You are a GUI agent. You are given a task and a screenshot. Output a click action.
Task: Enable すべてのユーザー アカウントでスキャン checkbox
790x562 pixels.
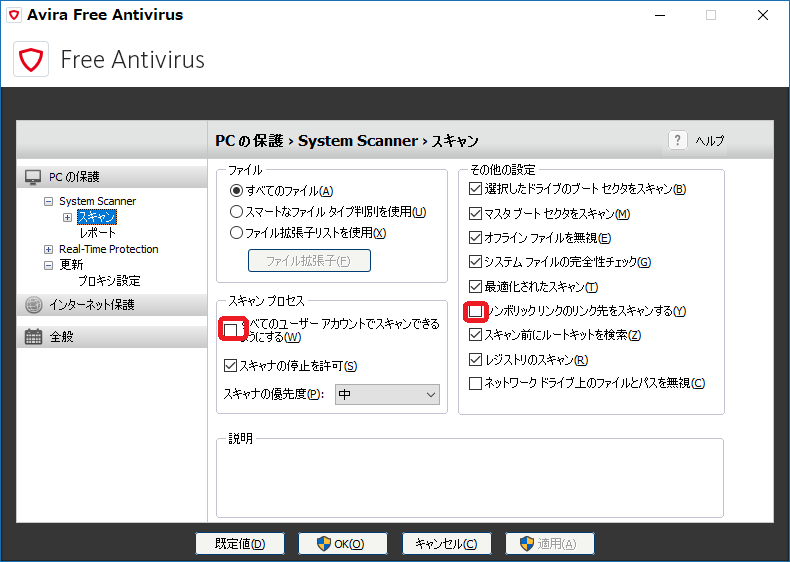pos(231,330)
